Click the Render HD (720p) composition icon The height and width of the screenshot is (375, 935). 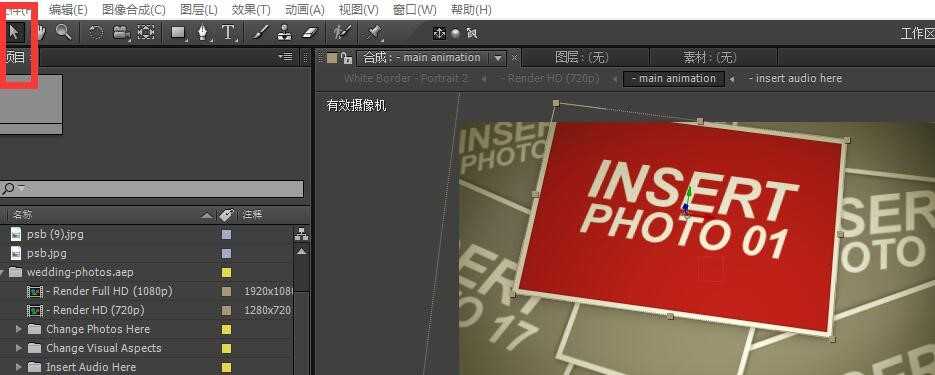35,311
